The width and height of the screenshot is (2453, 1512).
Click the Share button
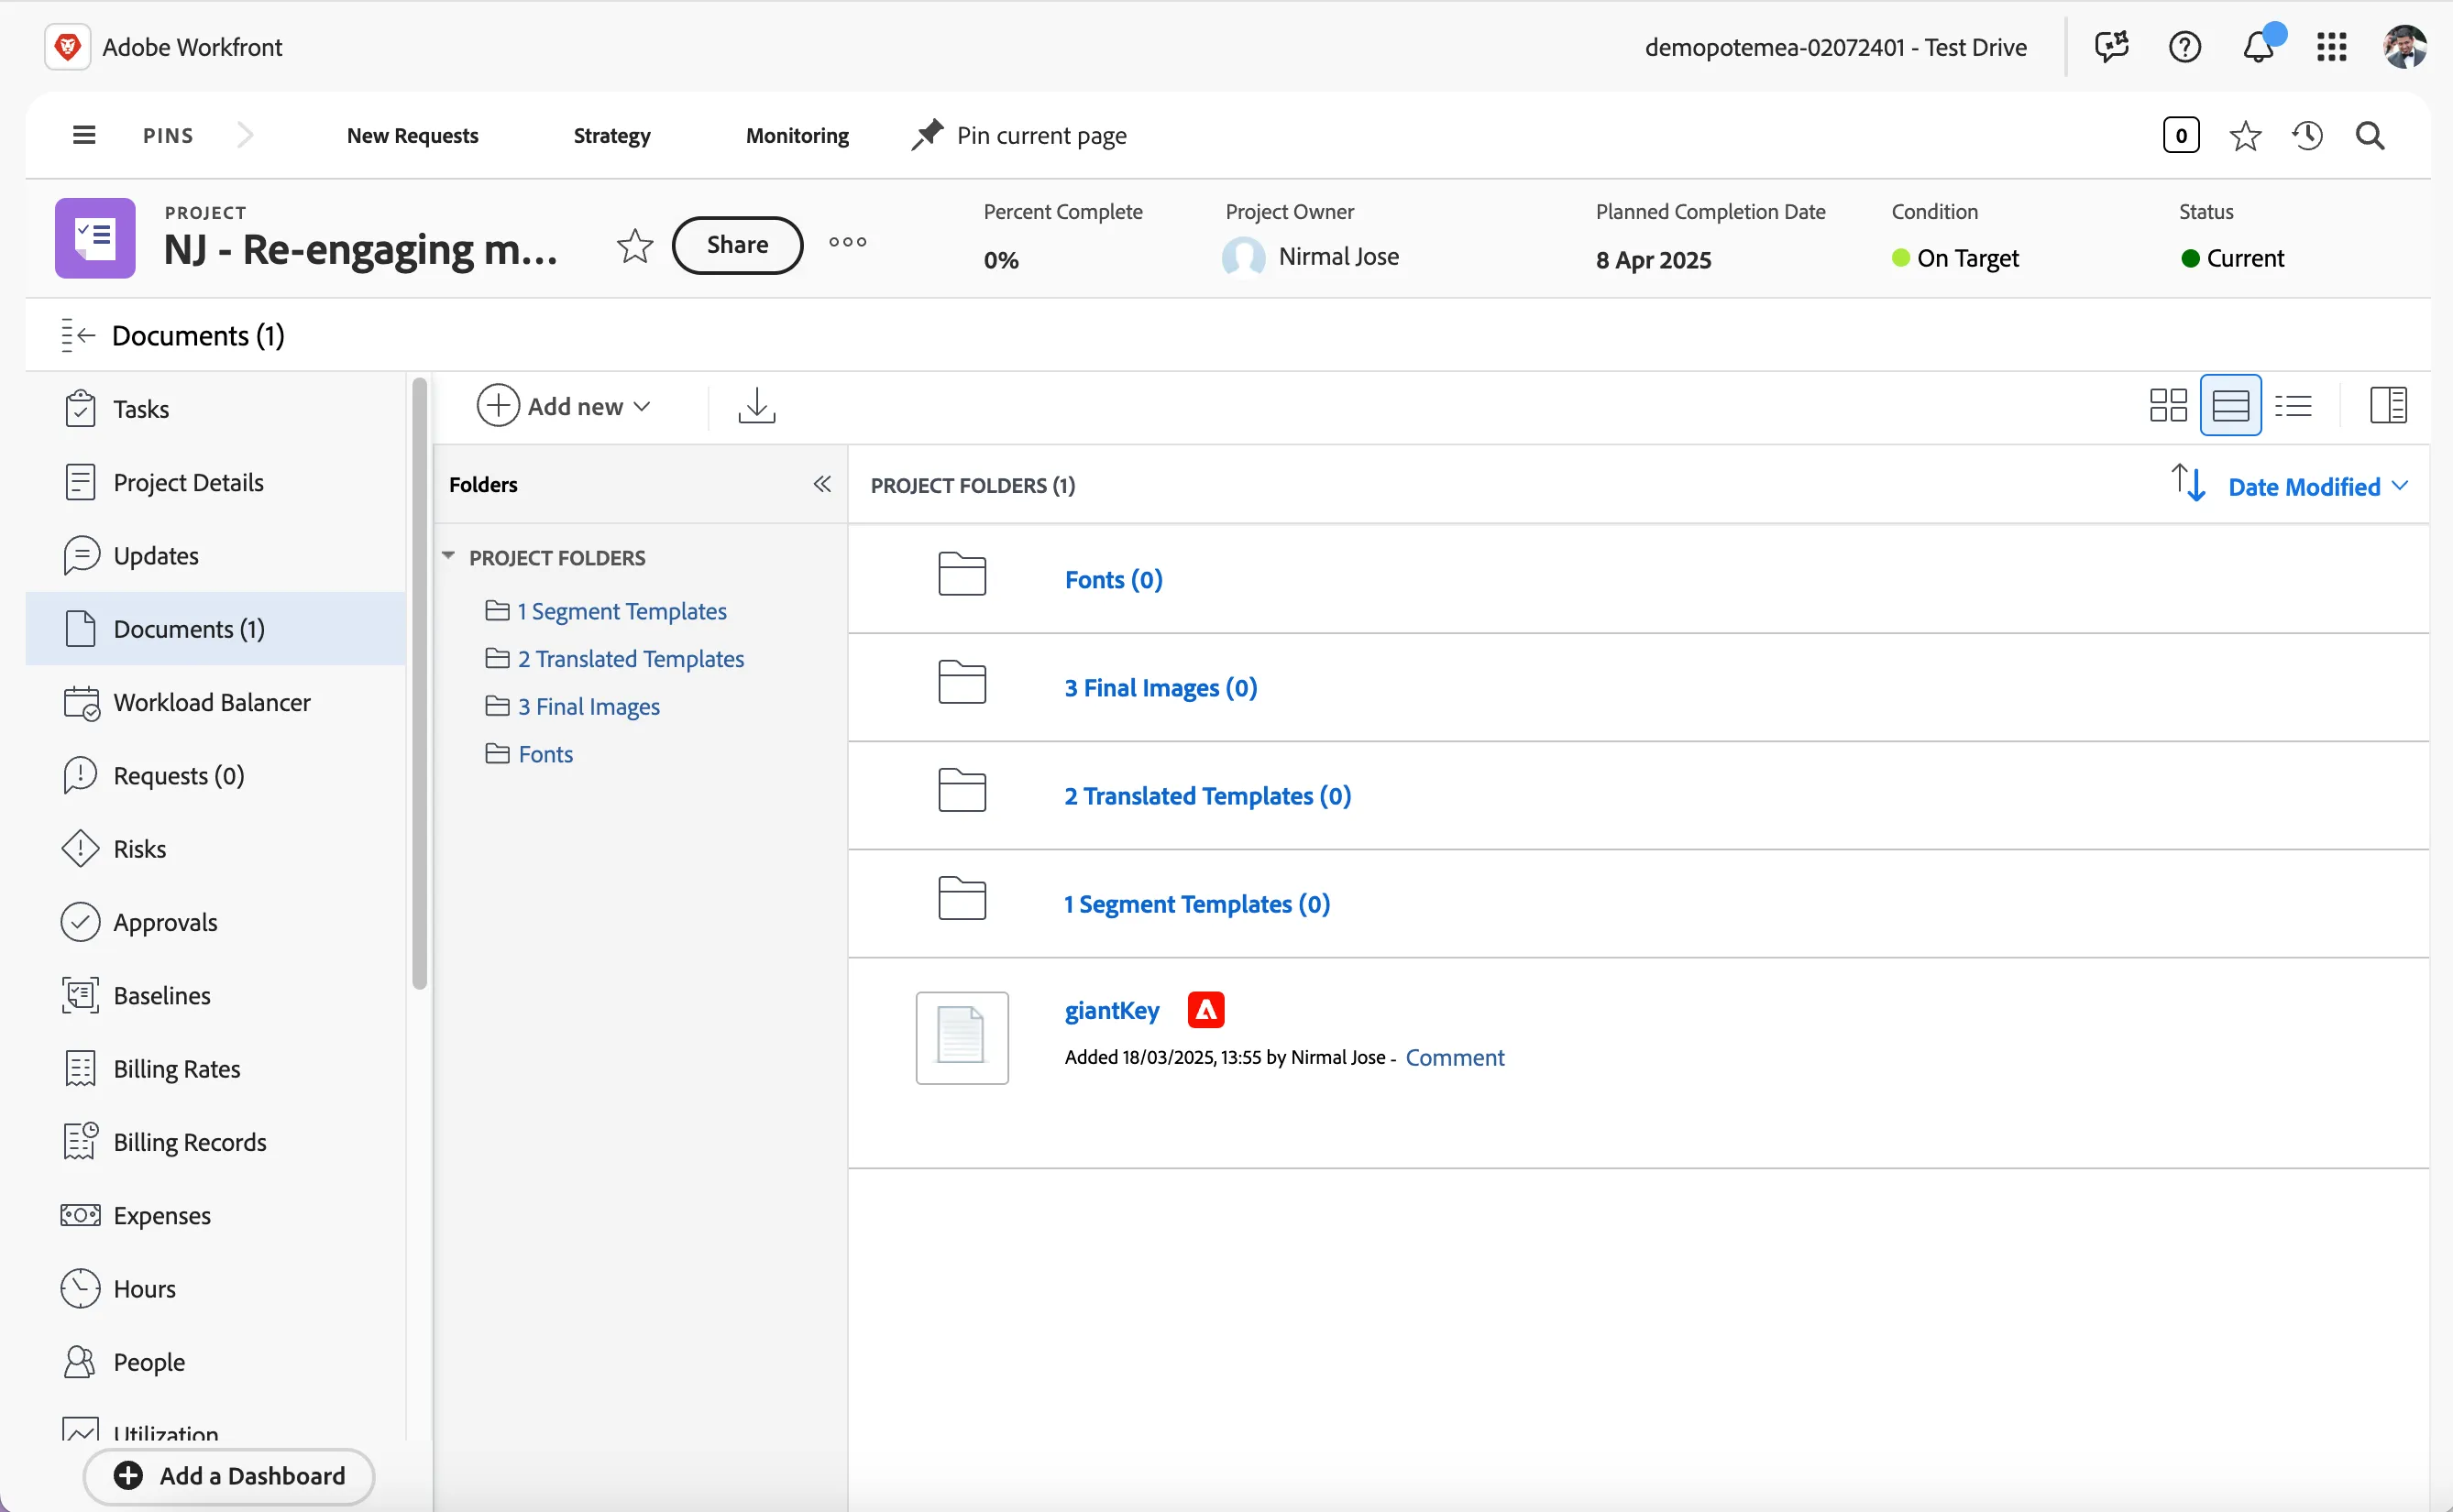(x=738, y=245)
